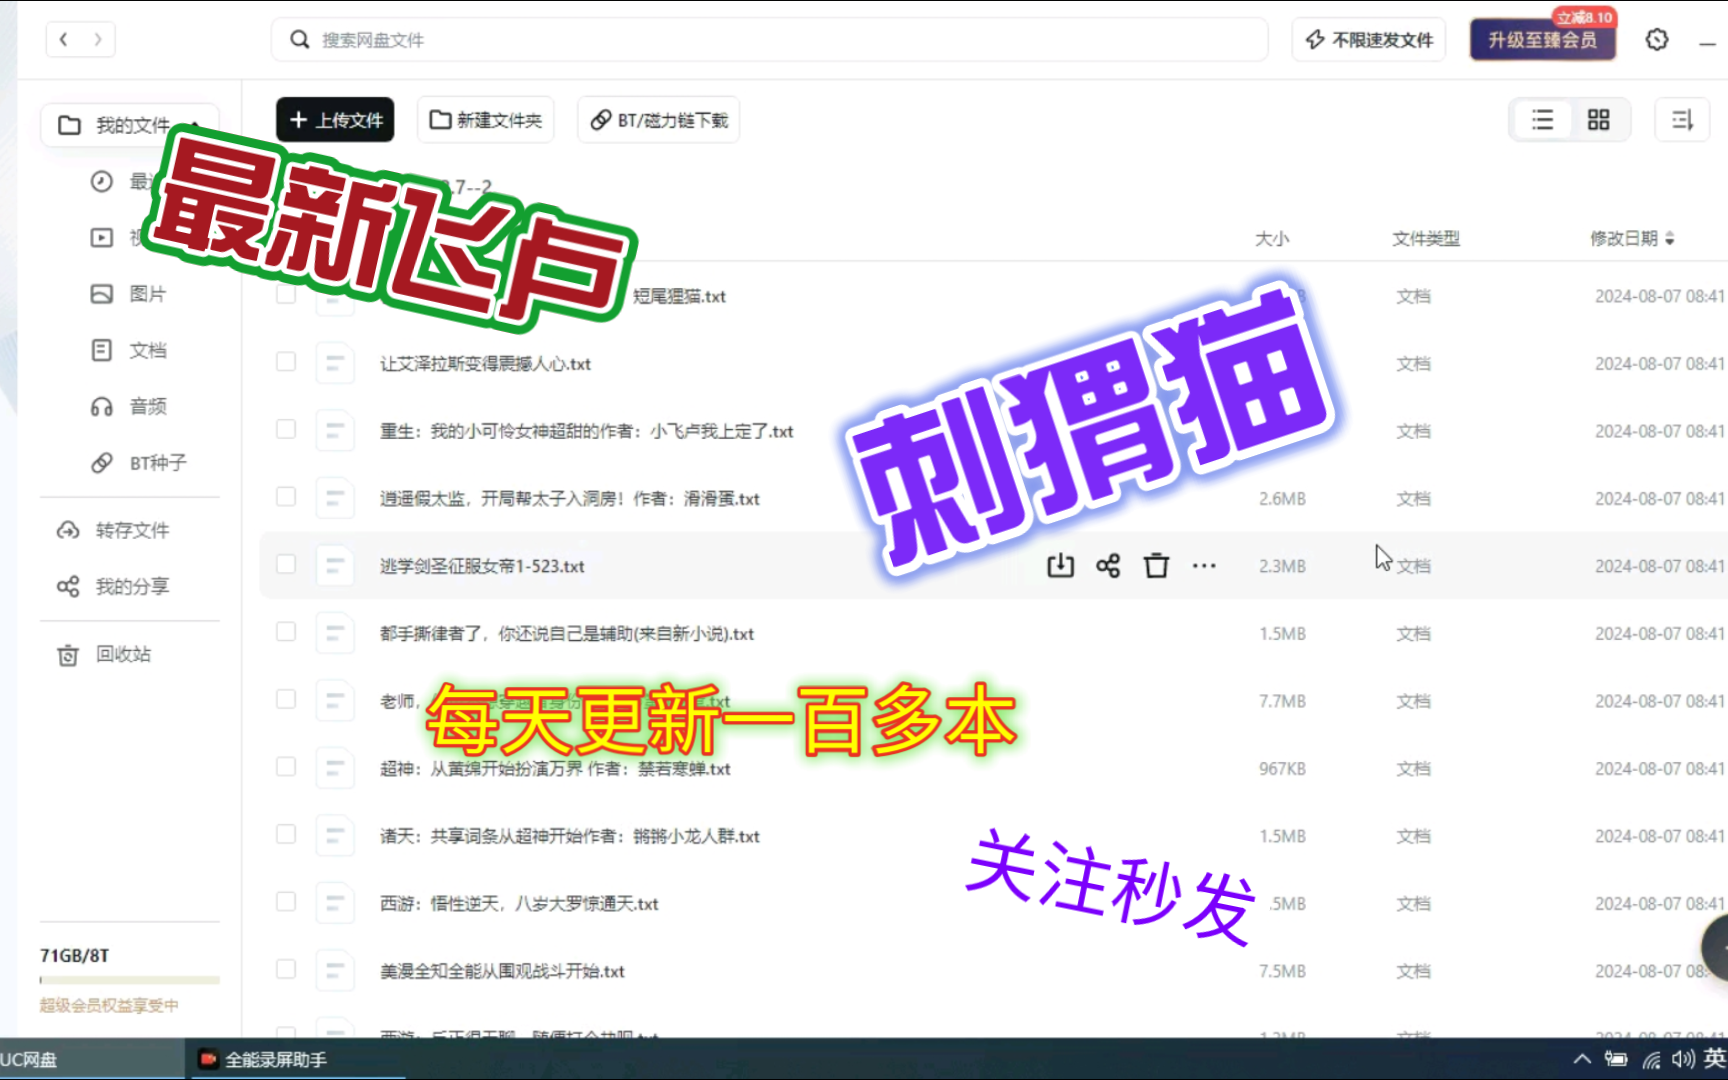Switch to grid view layout
This screenshot has height=1080, width=1728.
(1599, 120)
